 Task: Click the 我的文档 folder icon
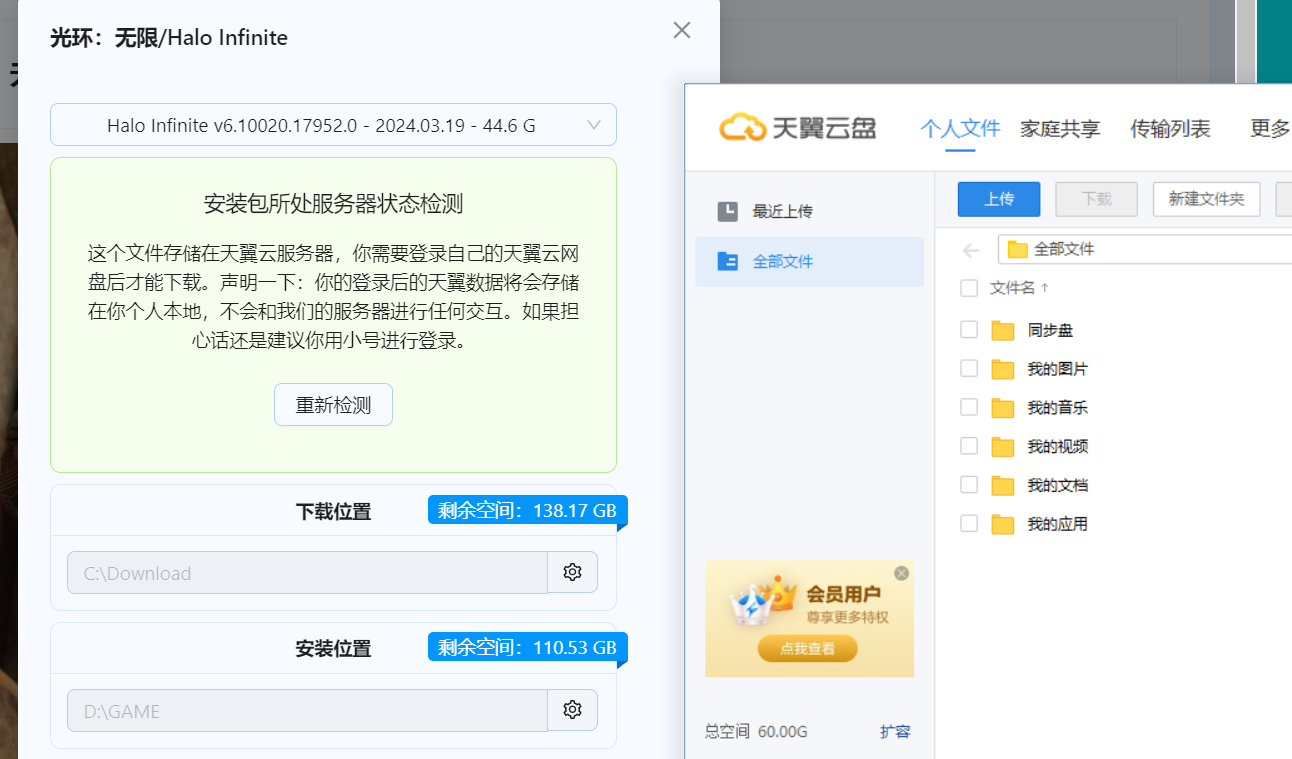[1003, 485]
